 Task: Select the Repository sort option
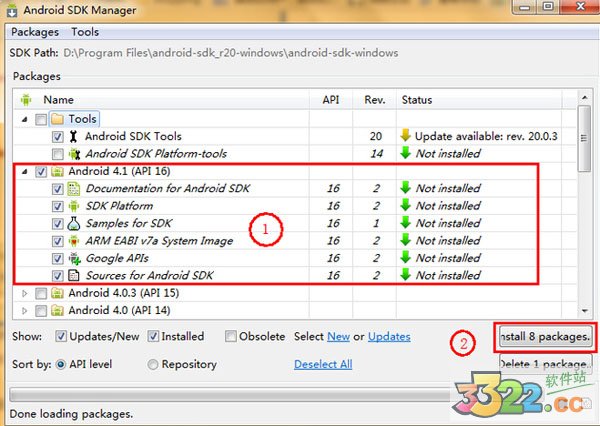click(x=153, y=364)
